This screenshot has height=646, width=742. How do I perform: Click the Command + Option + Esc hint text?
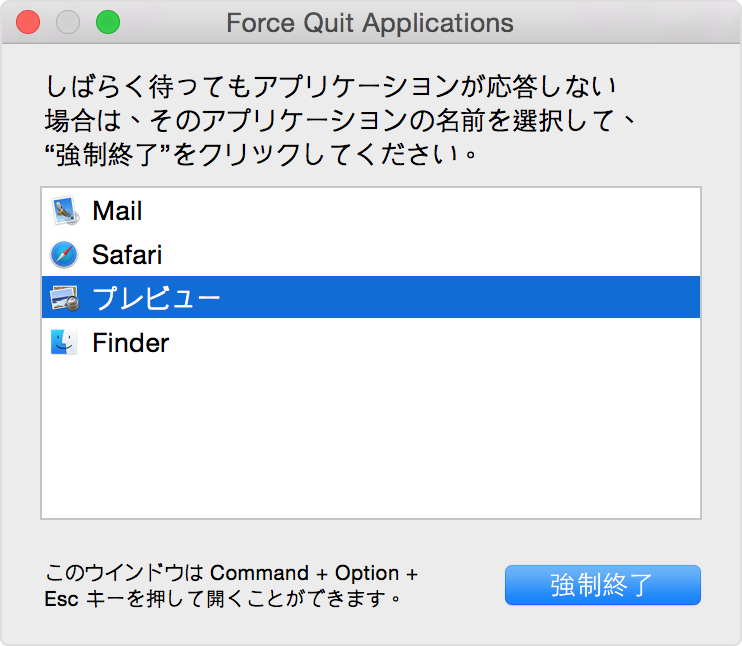pos(231,586)
